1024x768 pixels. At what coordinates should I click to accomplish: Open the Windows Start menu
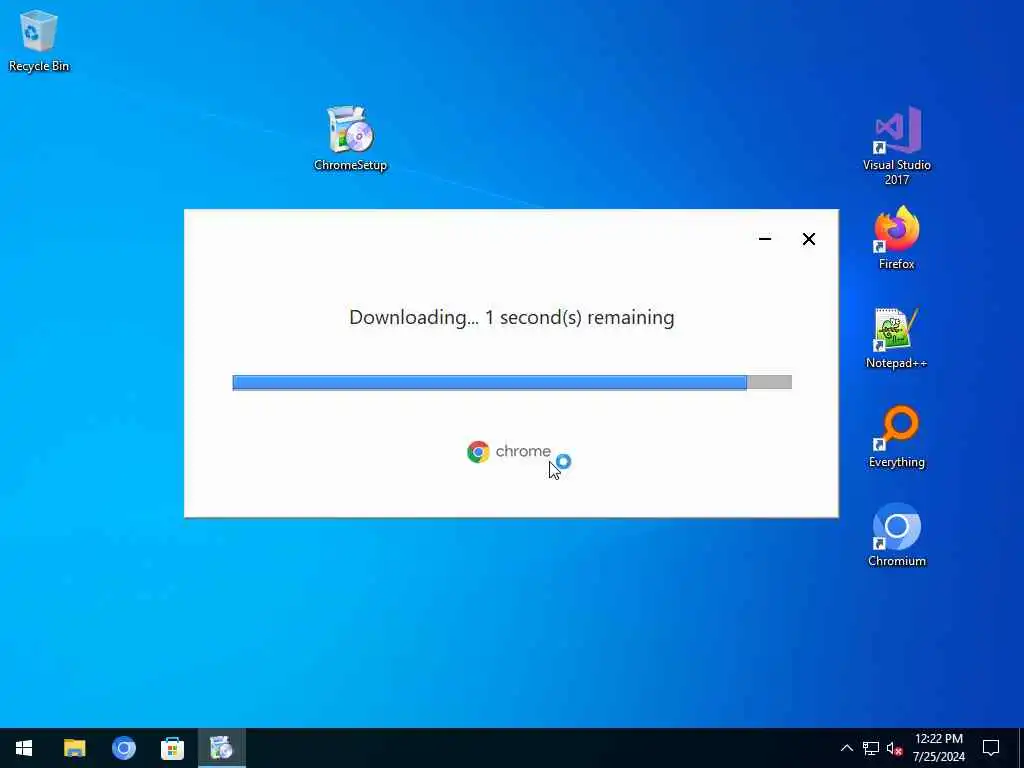point(24,748)
